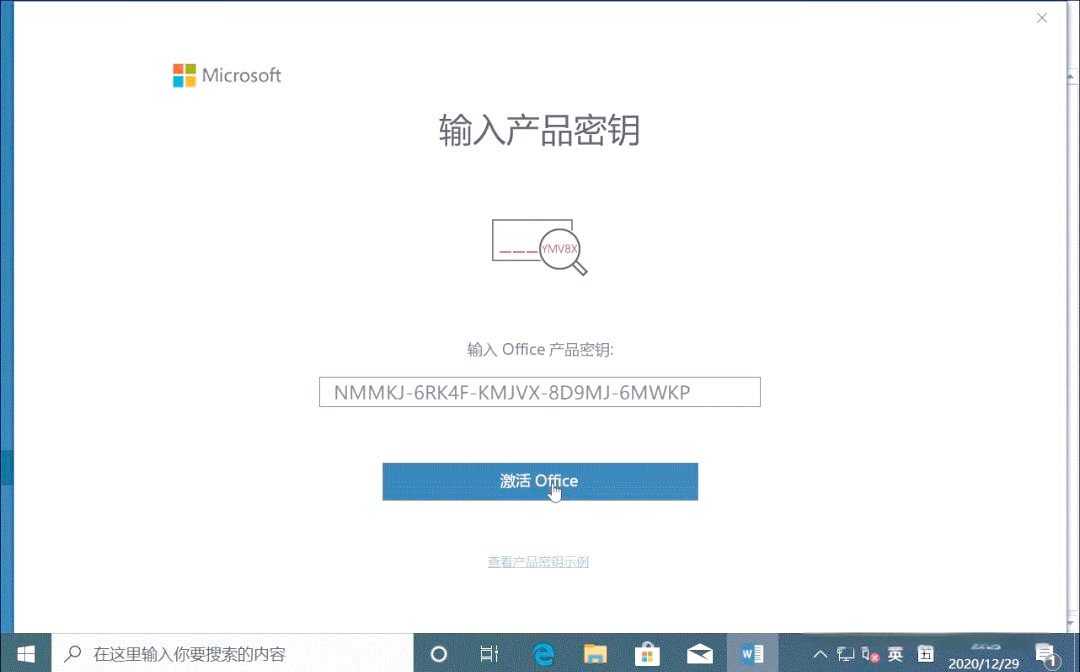Viewport: 1080px width, 672px height.
Task: Open Microsoft Store from the taskbar
Action: [647, 653]
